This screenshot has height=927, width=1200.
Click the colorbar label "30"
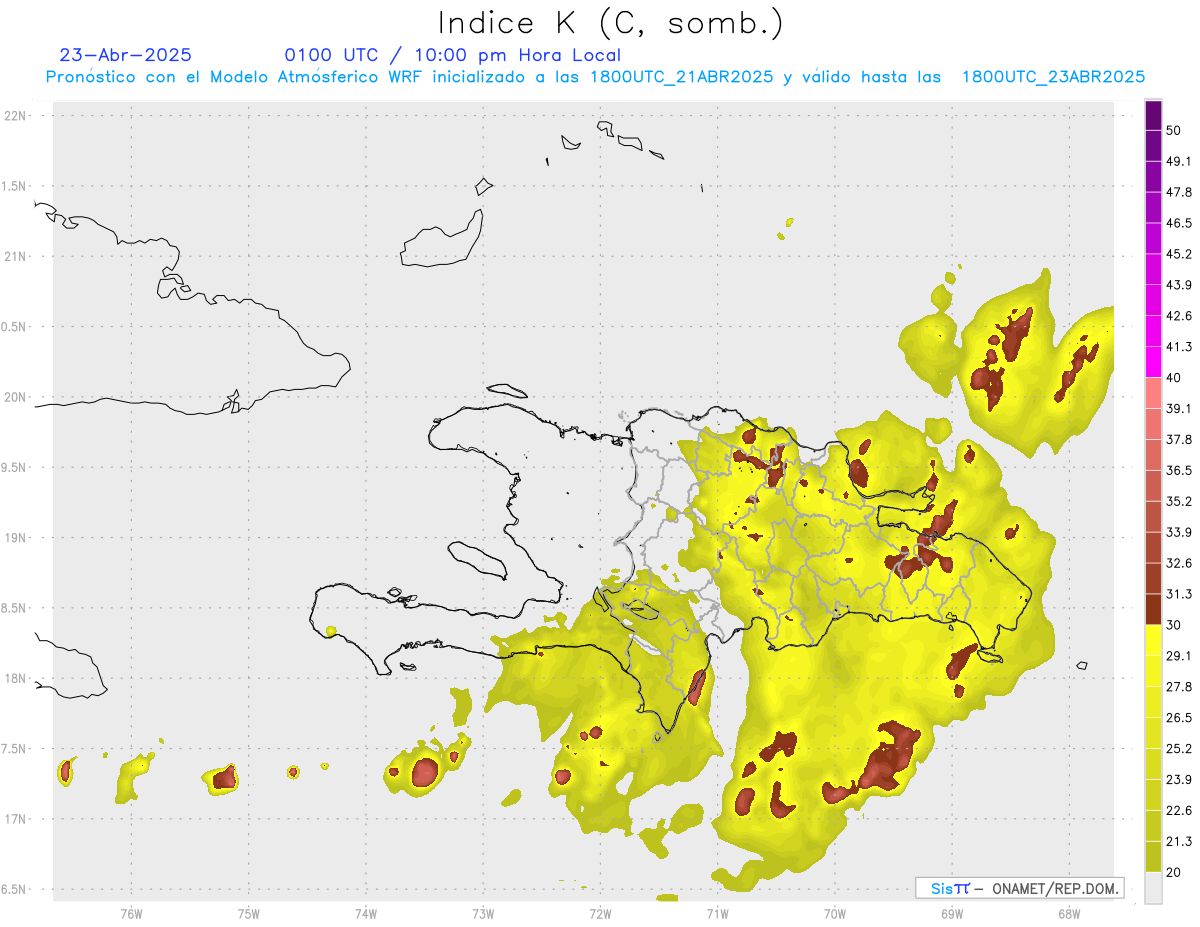pos(1174,625)
